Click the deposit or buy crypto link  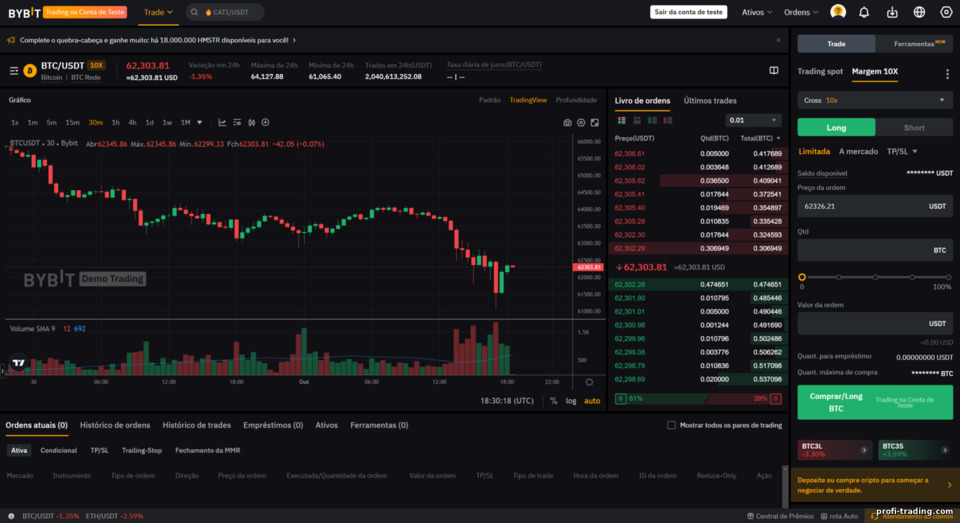click(x=874, y=485)
